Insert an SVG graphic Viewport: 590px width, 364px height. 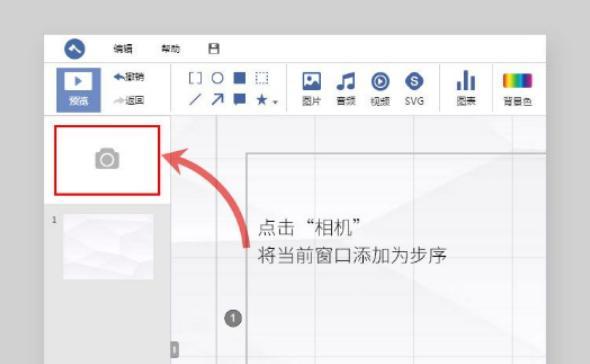point(414,89)
